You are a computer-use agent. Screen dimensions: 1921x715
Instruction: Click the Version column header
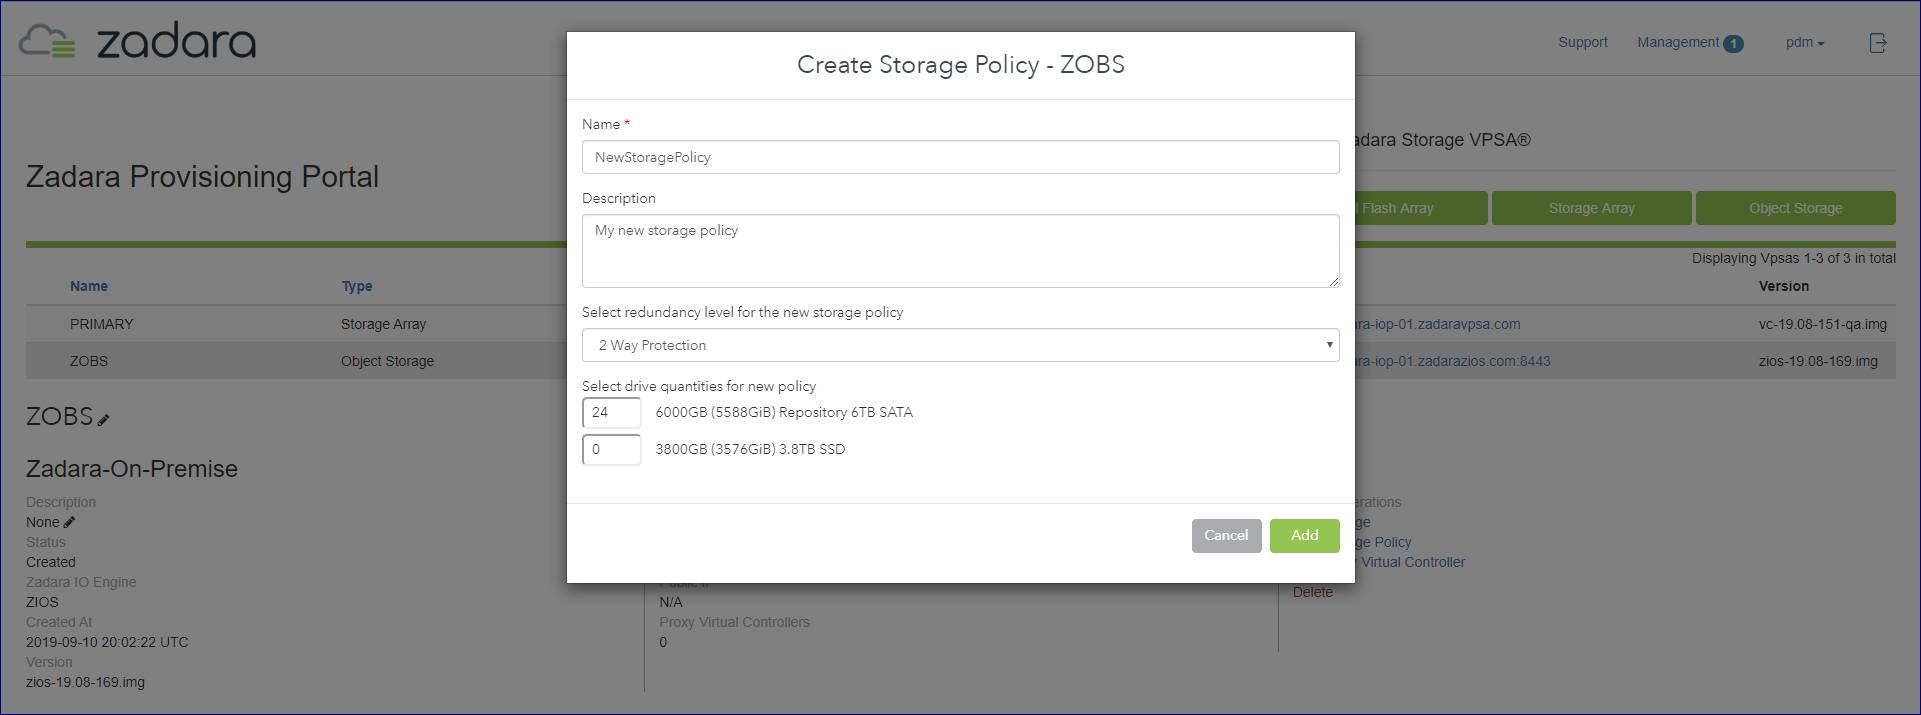(1784, 286)
